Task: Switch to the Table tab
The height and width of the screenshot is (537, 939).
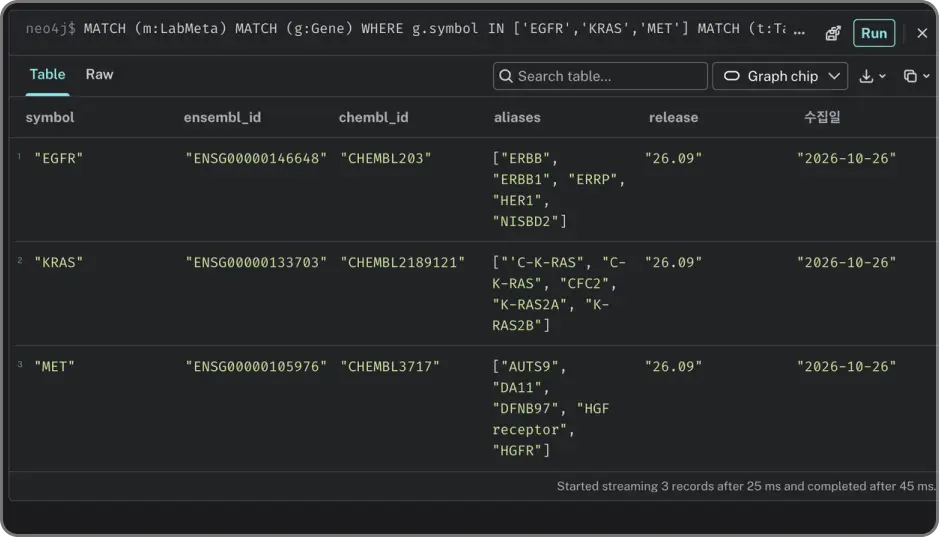Action: point(47,75)
